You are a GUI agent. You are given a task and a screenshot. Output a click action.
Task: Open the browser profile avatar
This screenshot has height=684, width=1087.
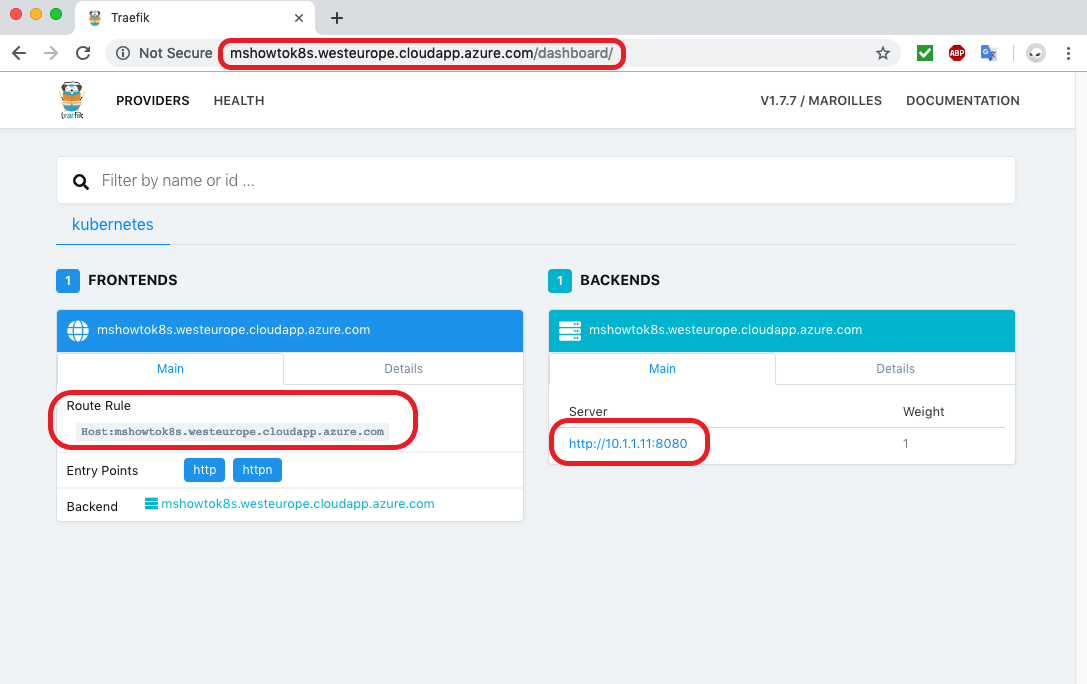pyautogui.click(x=1036, y=53)
